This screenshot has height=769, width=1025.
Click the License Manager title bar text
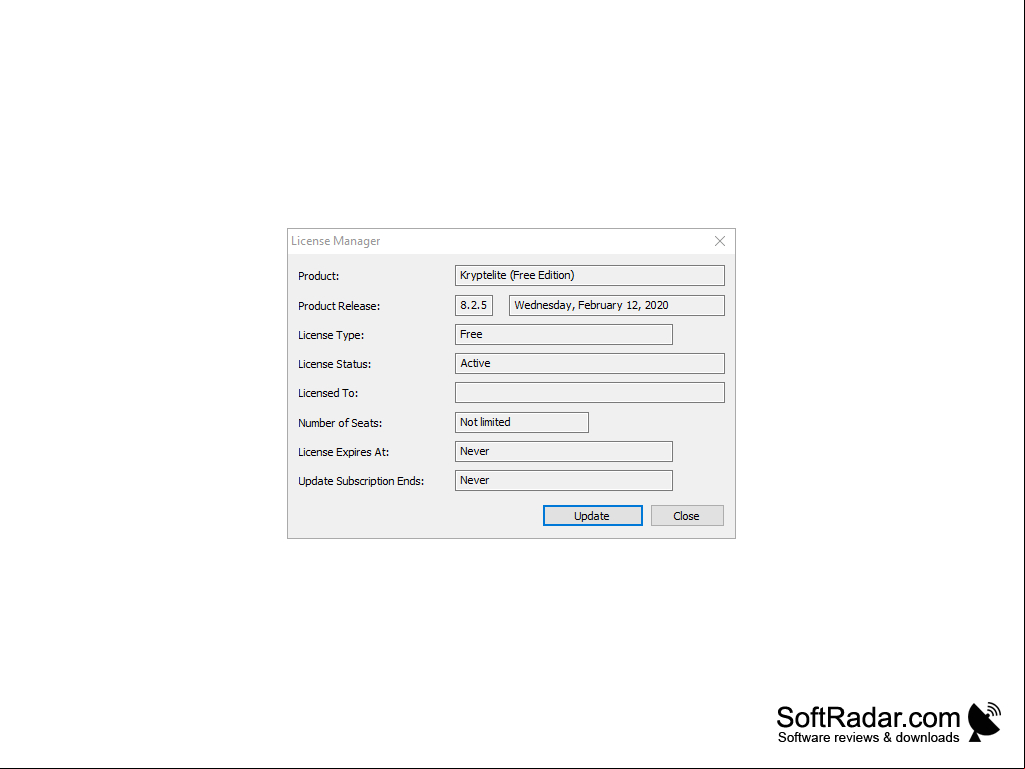(335, 241)
